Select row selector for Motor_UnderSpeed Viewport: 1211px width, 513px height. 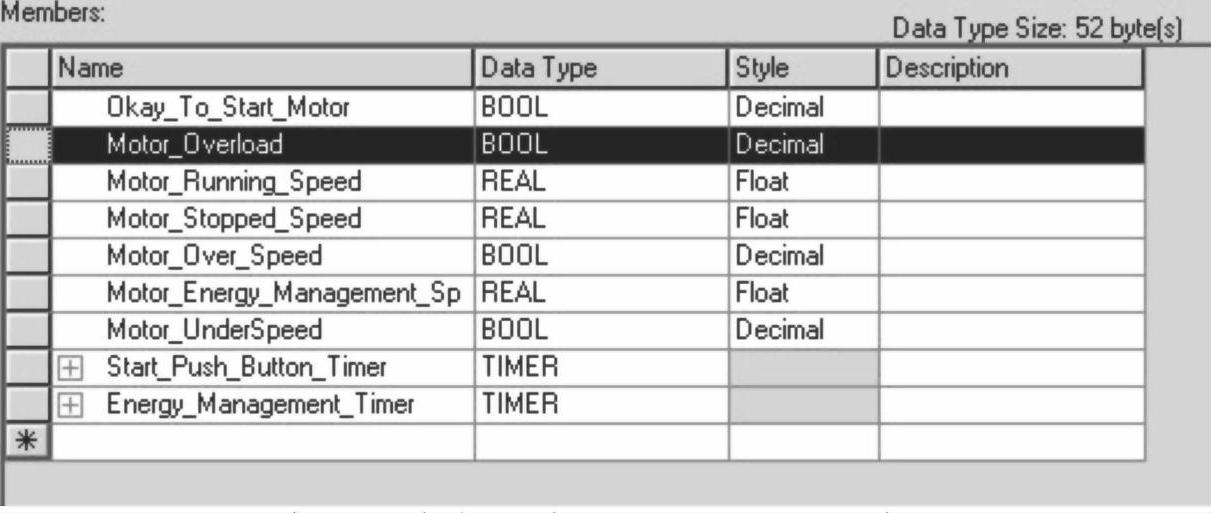coord(26,330)
